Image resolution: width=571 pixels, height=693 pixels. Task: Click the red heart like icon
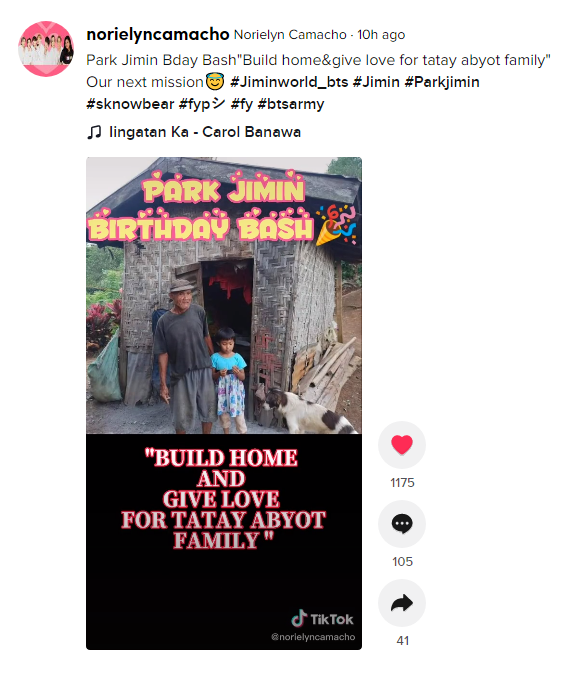(401, 445)
